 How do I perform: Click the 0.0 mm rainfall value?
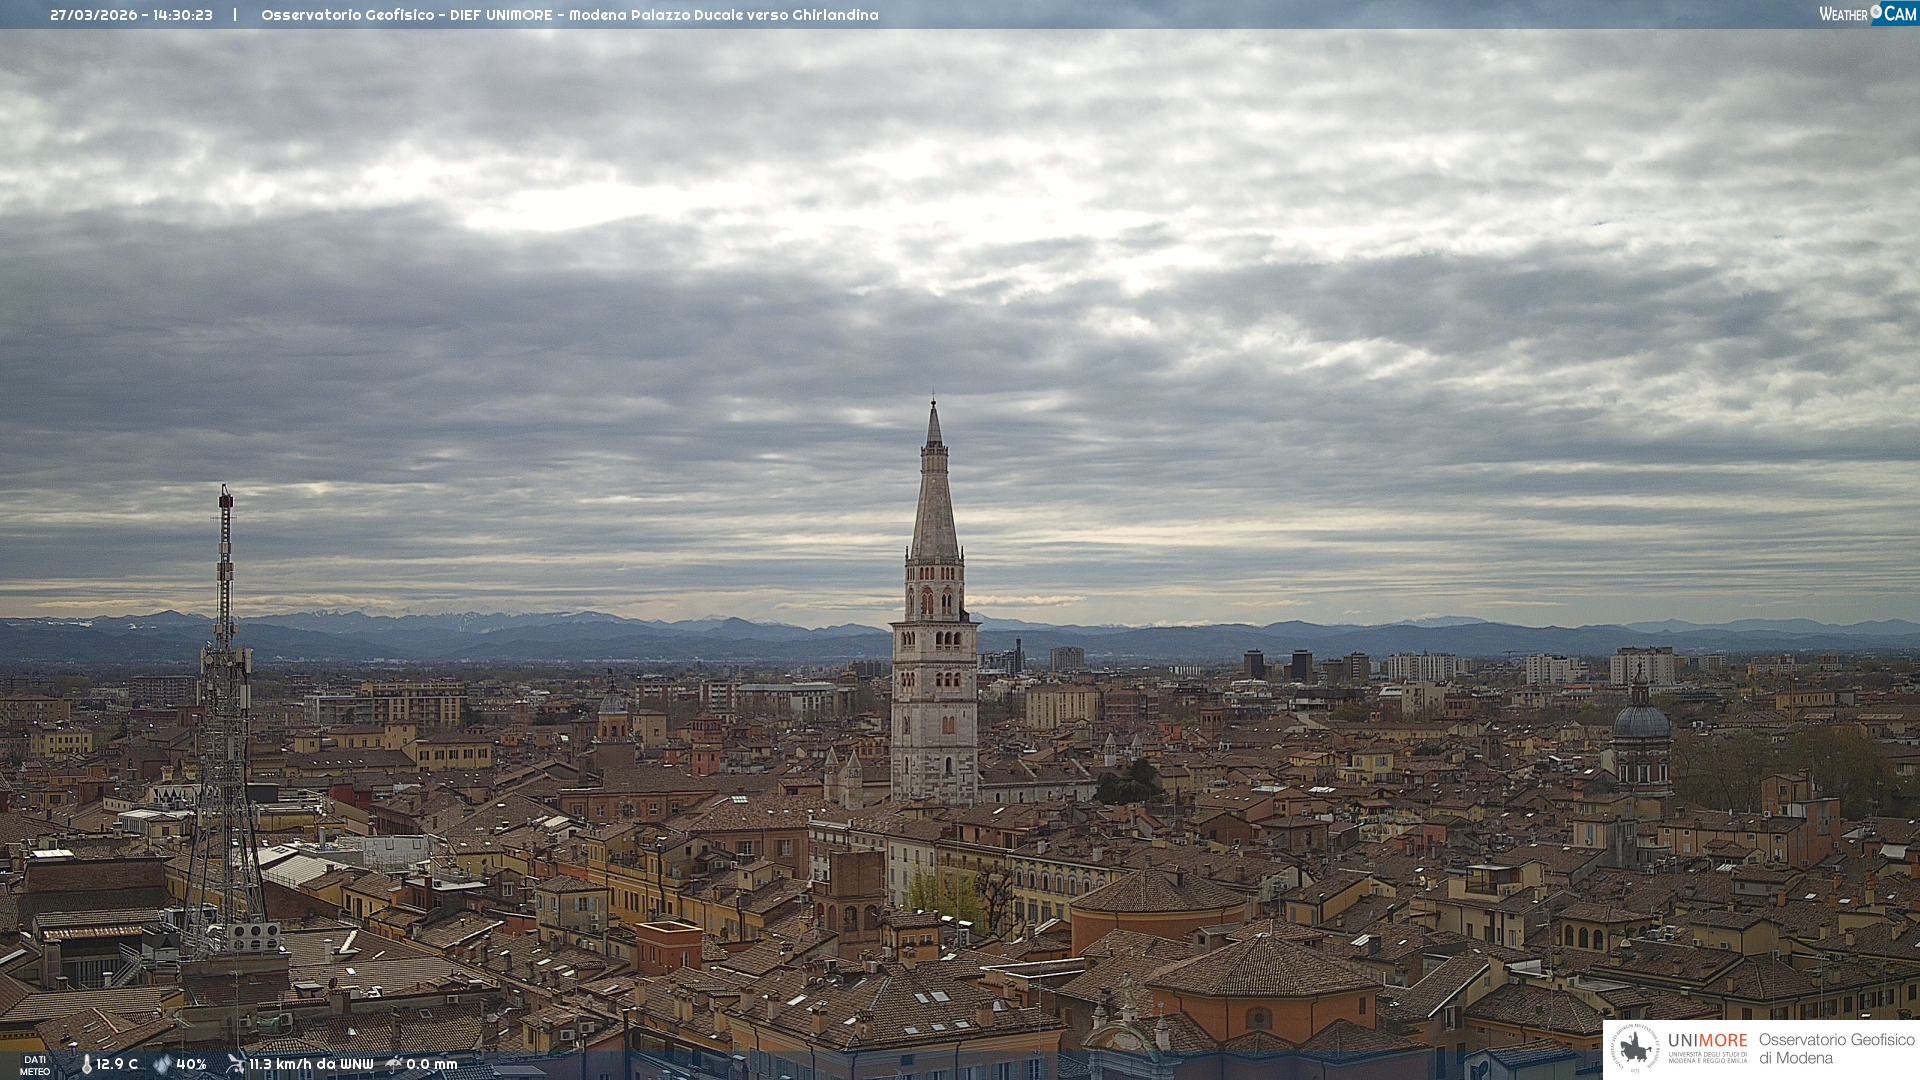pyautogui.click(x=431, y=1064)
